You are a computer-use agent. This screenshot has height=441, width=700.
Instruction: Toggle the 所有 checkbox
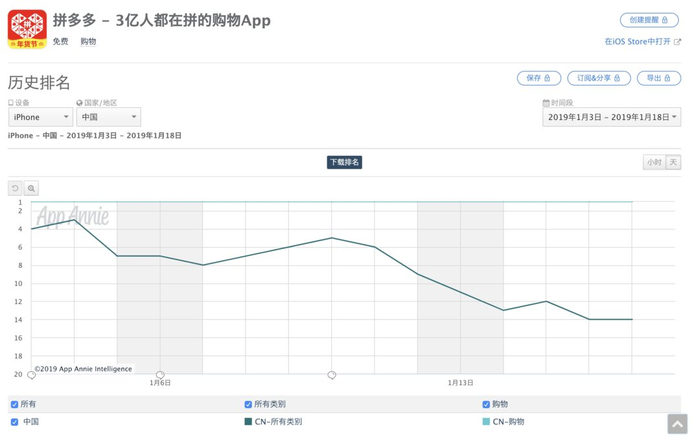click(14, 405)
